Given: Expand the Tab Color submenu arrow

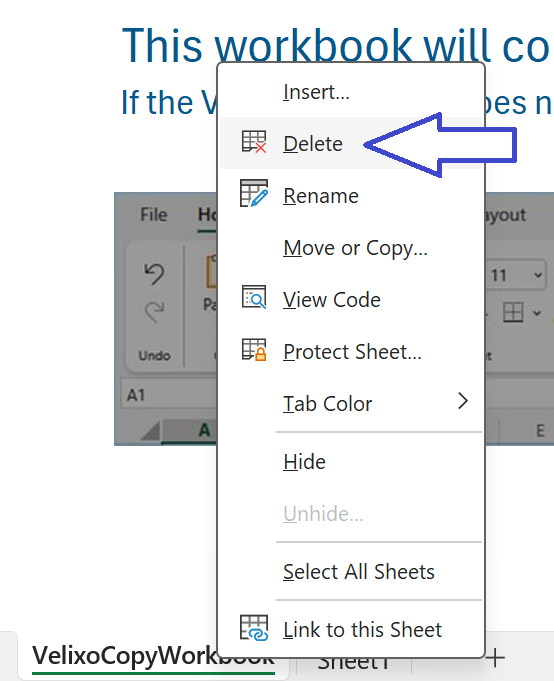Looking at the screenshot, I should [x=463, y=401].
